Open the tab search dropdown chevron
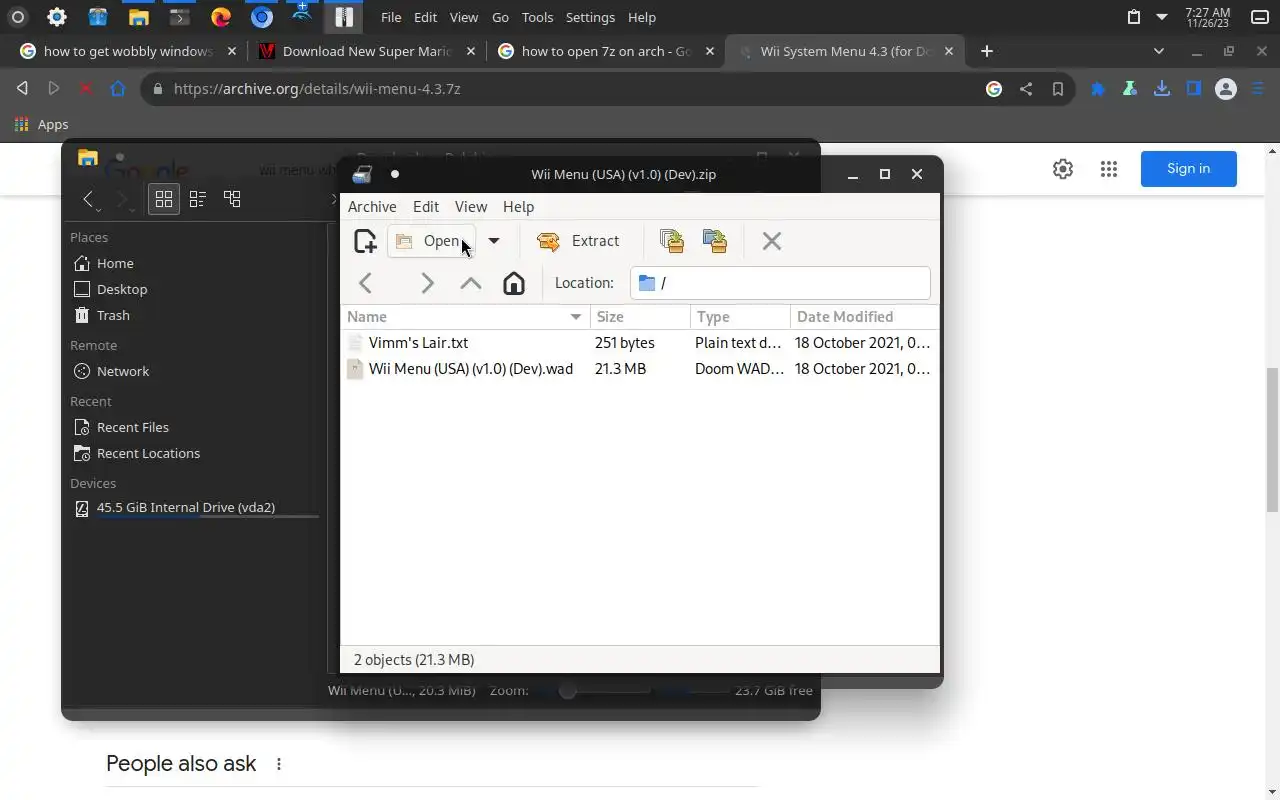 1159,51
